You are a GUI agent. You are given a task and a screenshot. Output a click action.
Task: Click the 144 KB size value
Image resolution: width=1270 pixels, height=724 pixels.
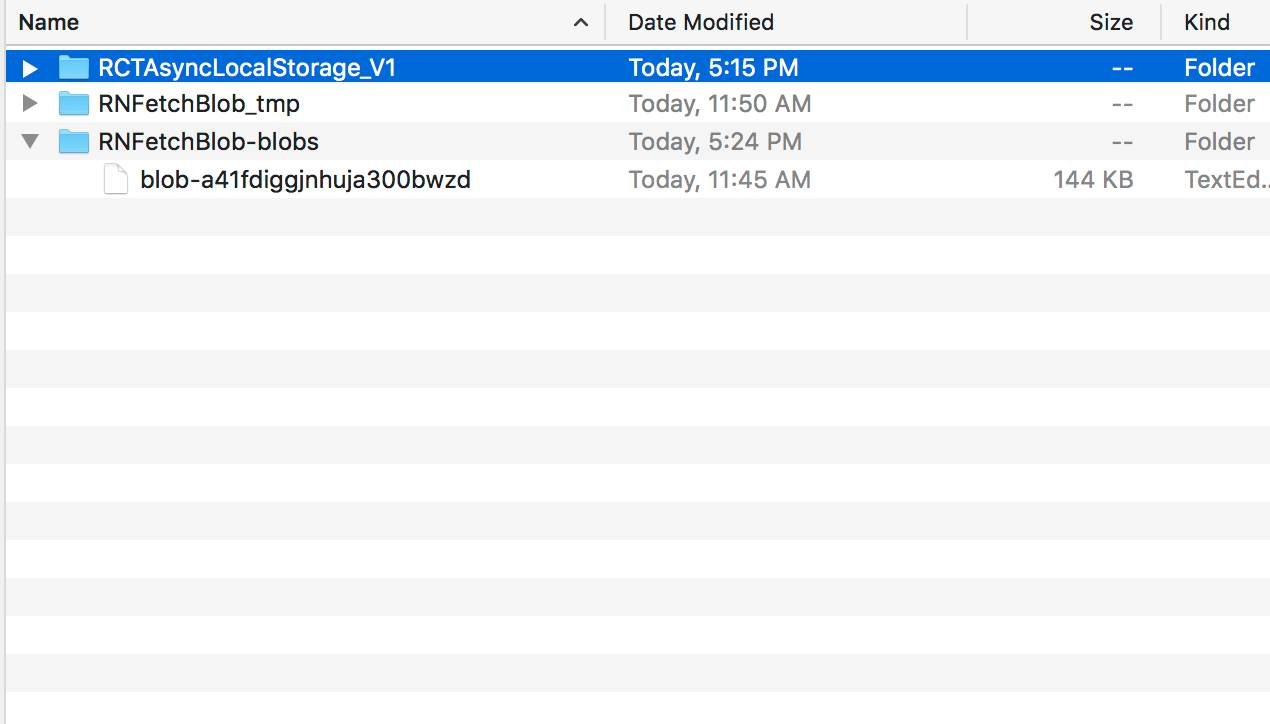(x=1092, y=180)
